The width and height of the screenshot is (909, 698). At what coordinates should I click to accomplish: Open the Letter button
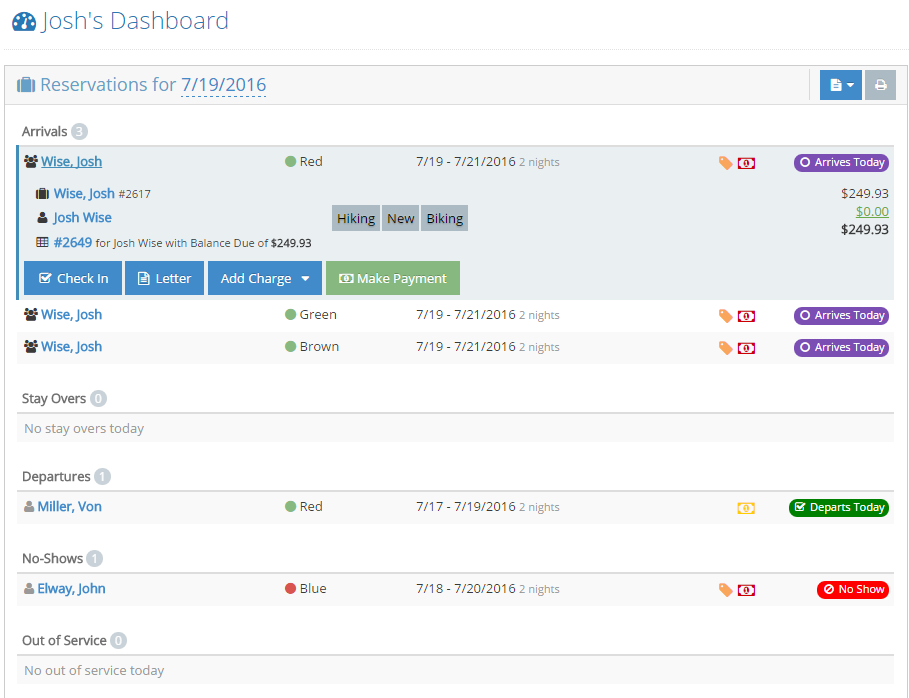click(165, 278)
